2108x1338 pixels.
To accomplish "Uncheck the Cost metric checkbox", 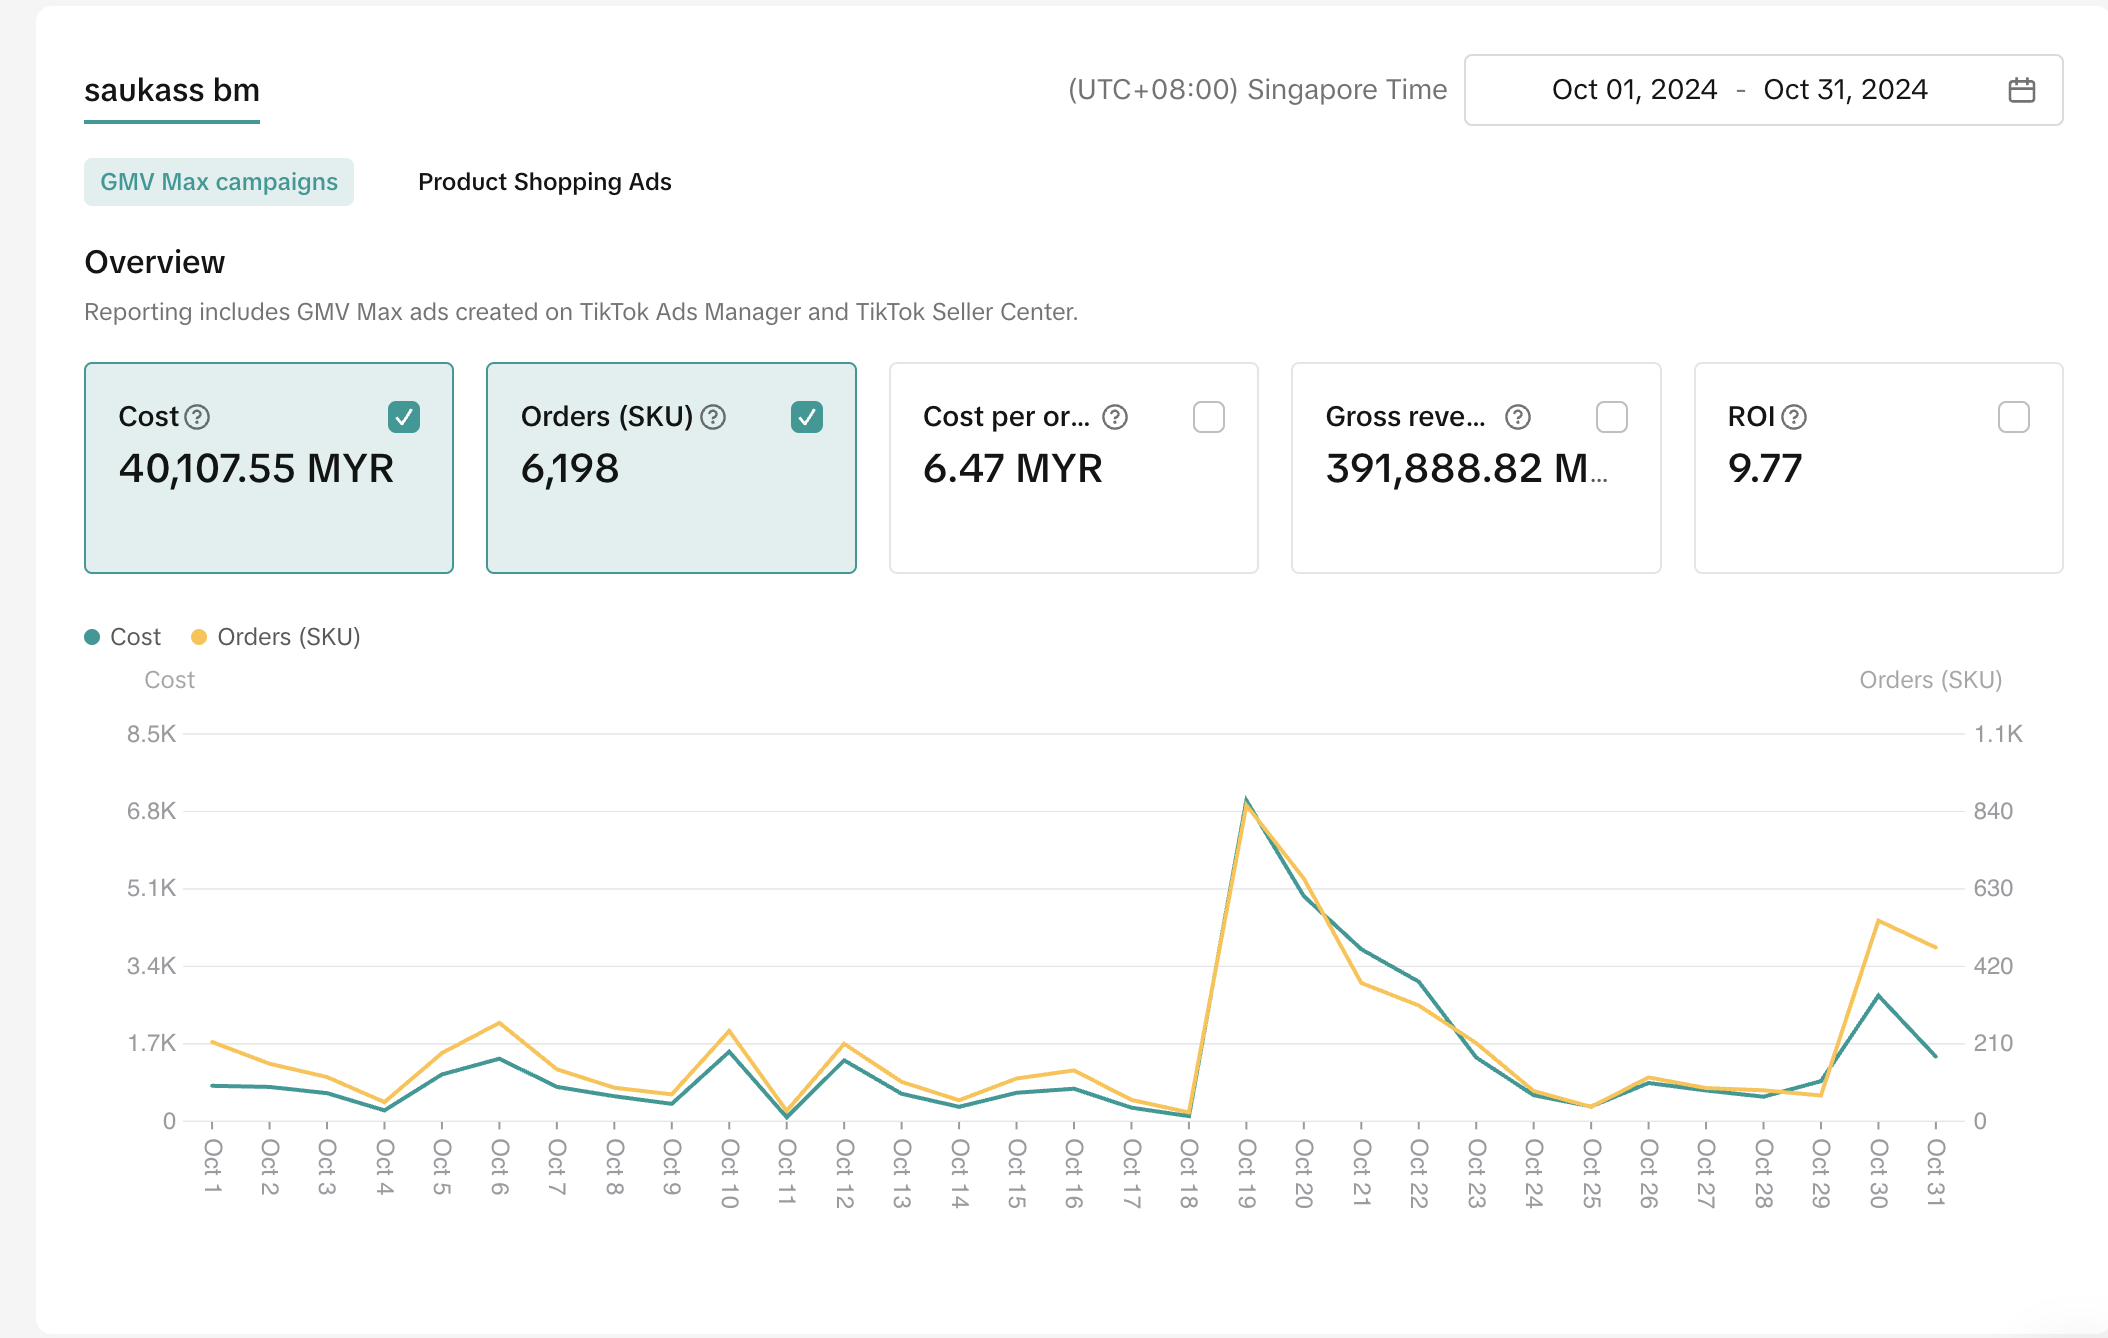I will click(404, 417).
